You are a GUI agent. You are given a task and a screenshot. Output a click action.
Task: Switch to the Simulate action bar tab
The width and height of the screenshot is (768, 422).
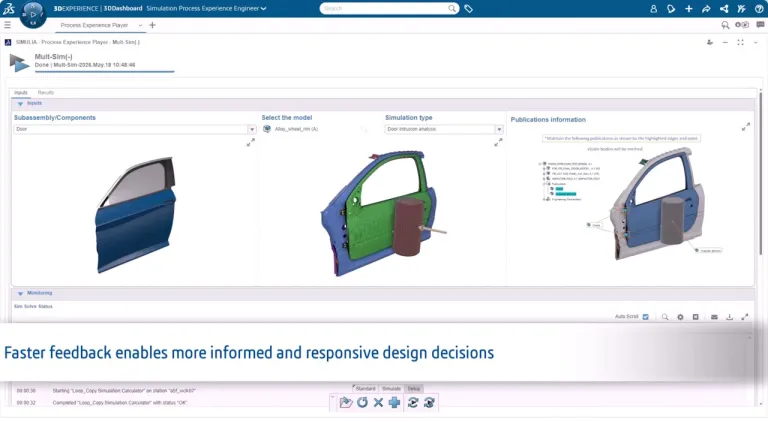[x=391, y=389]
